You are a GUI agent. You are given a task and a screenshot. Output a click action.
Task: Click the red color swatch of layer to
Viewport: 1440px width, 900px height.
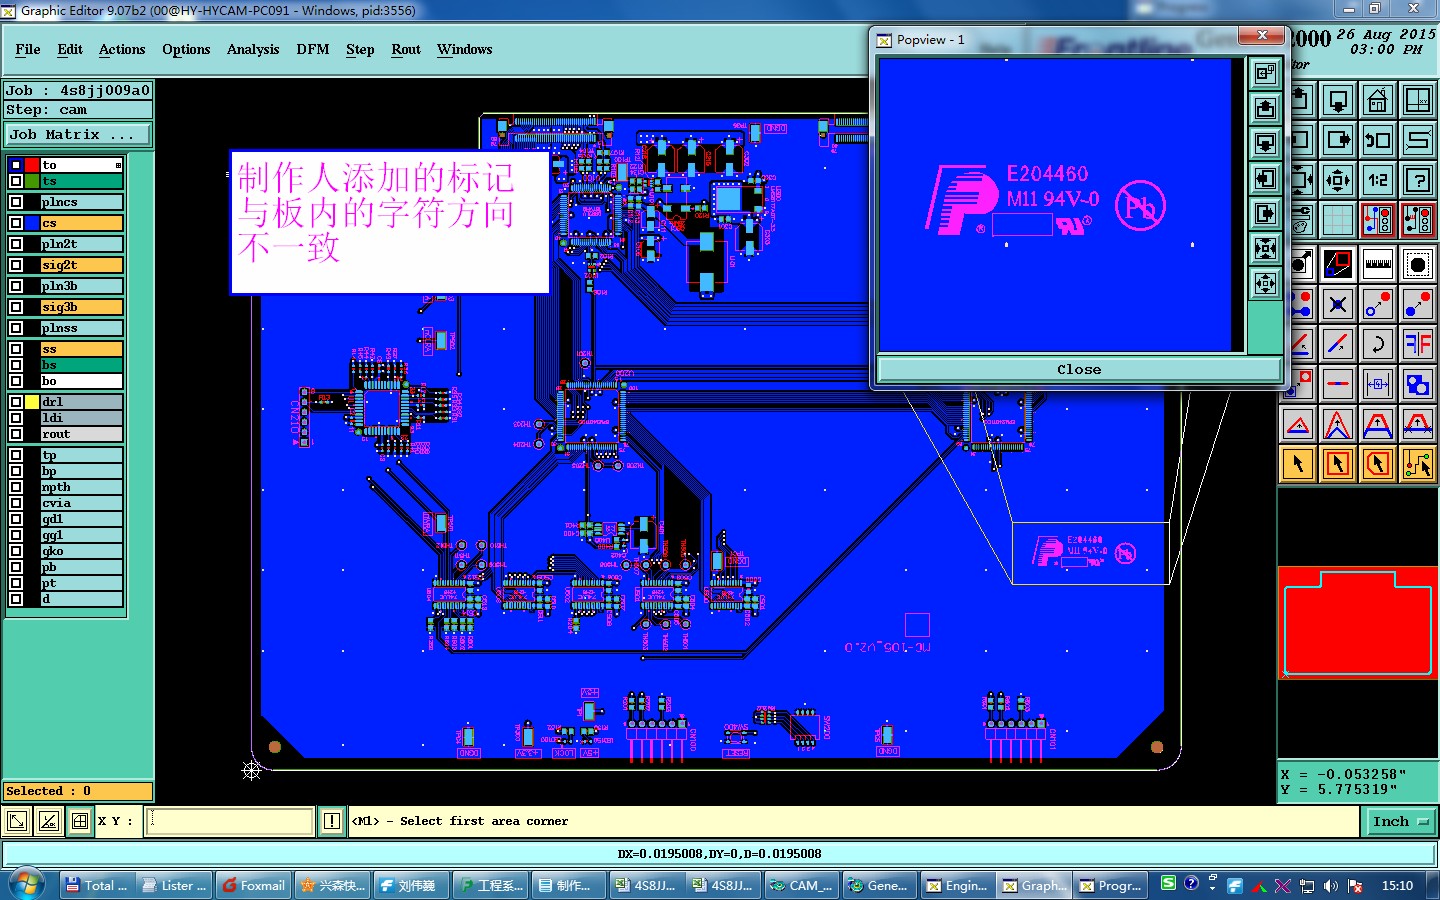pos(32,165)
